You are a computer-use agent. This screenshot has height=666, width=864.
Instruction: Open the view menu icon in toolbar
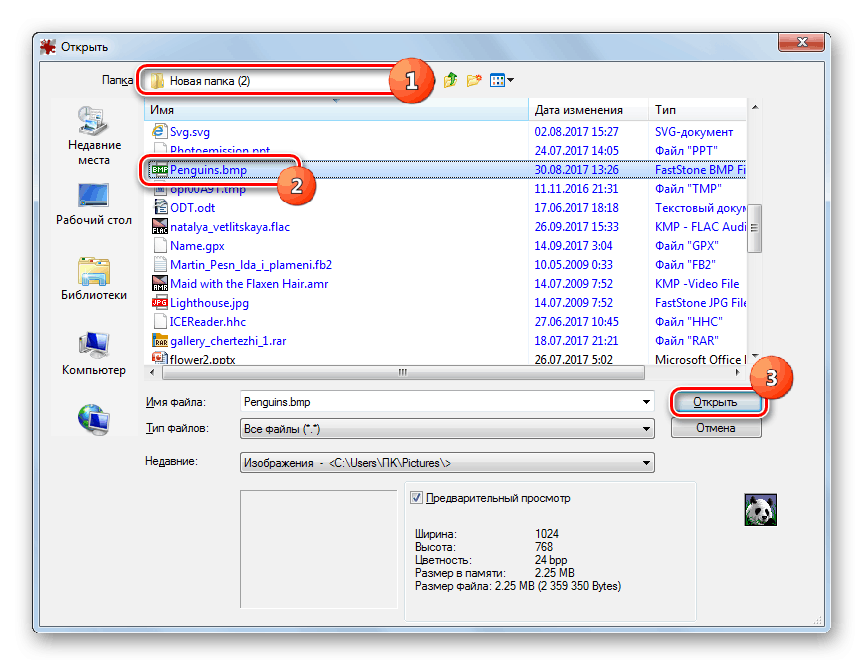click(x=501, y=80)
